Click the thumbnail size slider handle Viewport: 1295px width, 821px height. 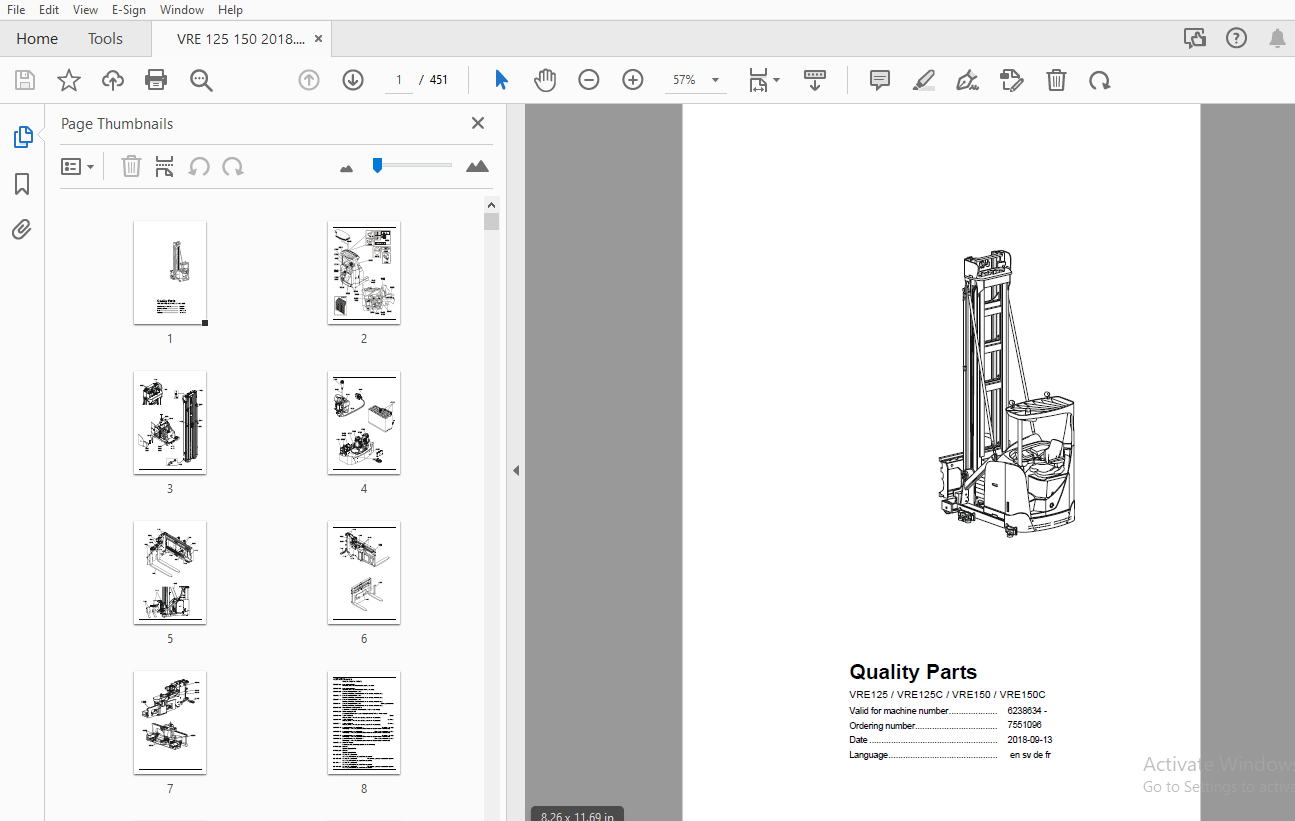(377, 165)
